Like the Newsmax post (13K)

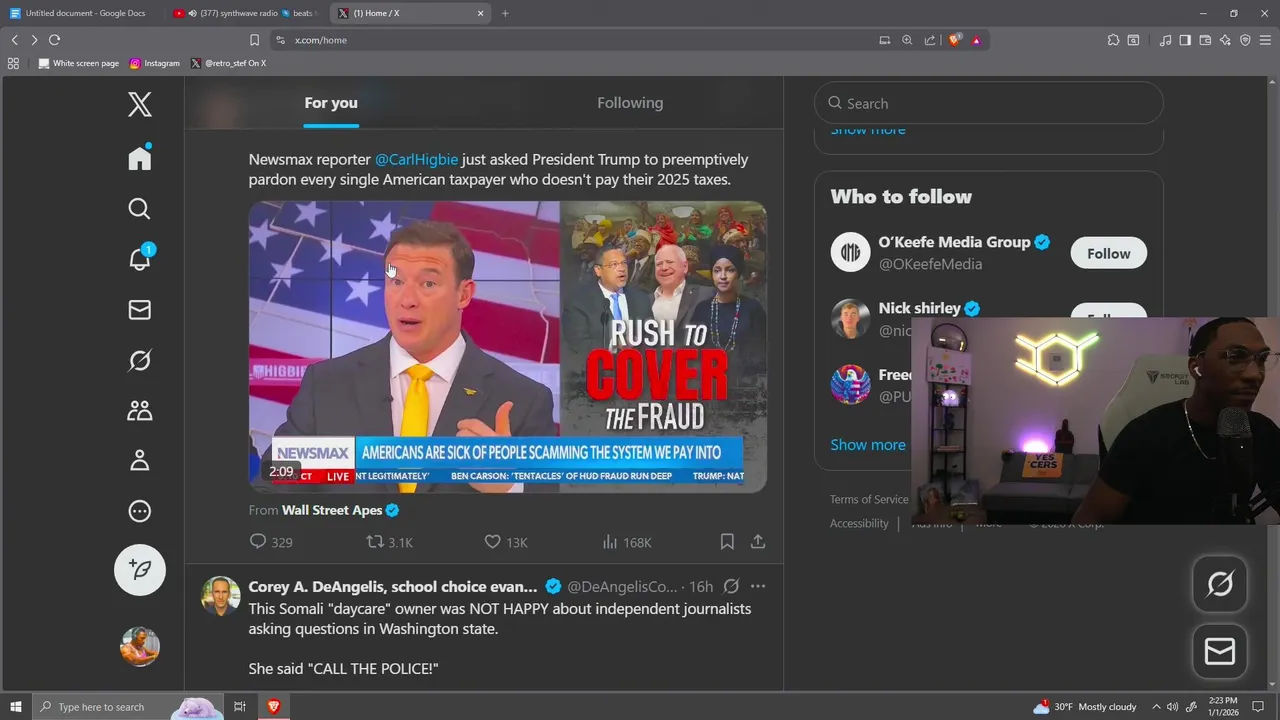[505, 542]
